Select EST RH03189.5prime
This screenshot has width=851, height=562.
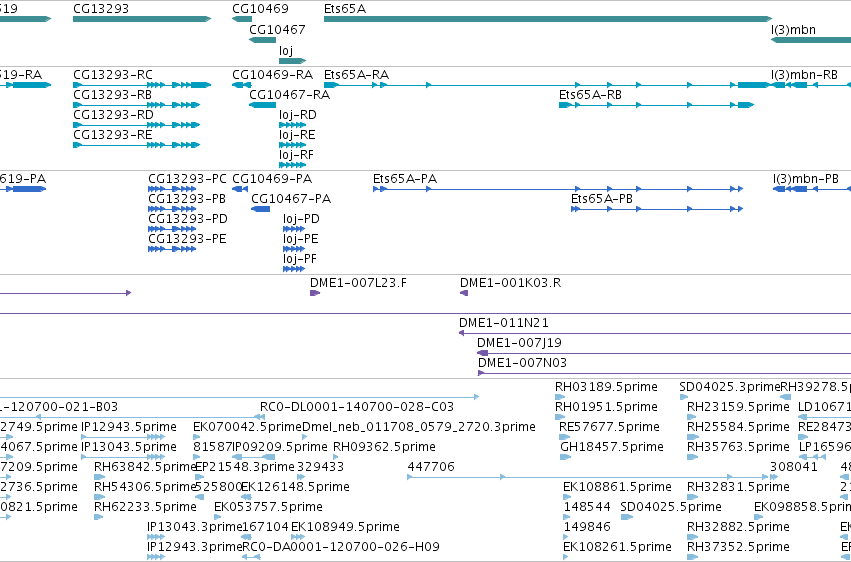606,387
